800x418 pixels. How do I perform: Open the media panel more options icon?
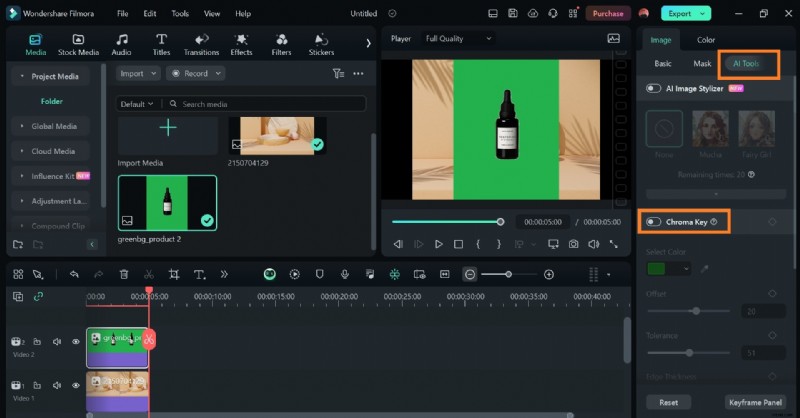tap(358, 73)
